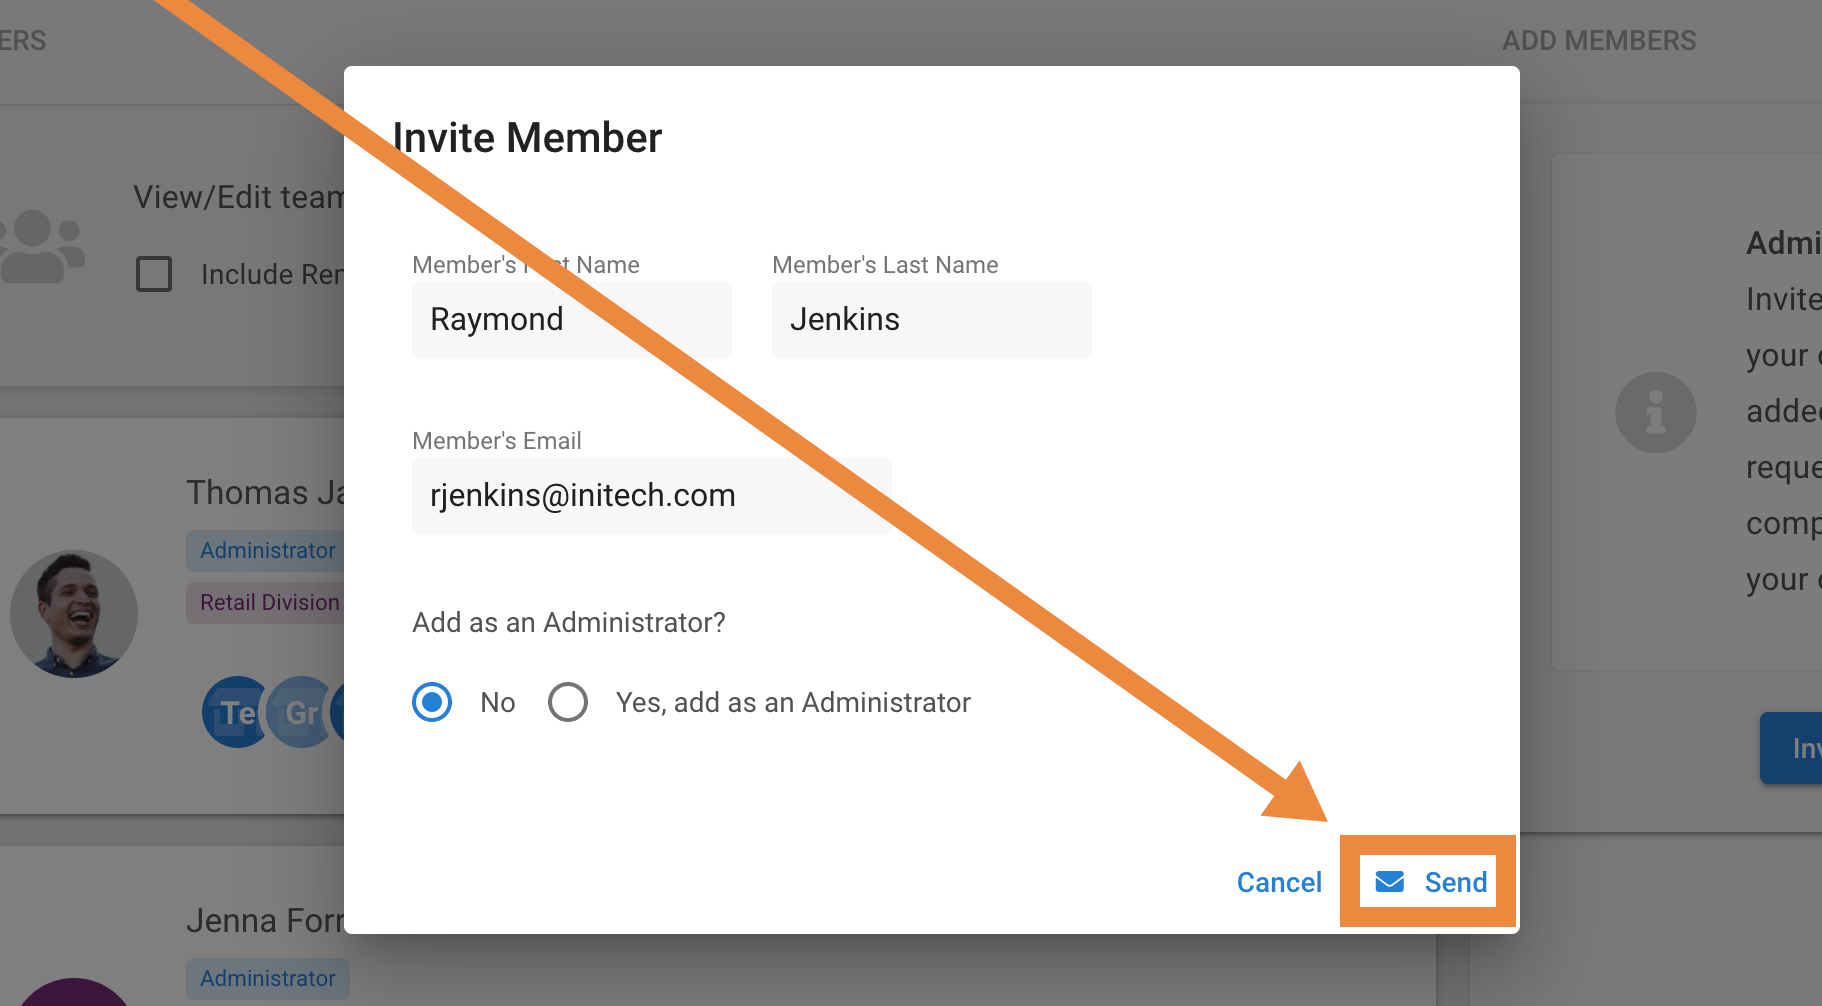Click the Te team badge

[x=236, y=712]
